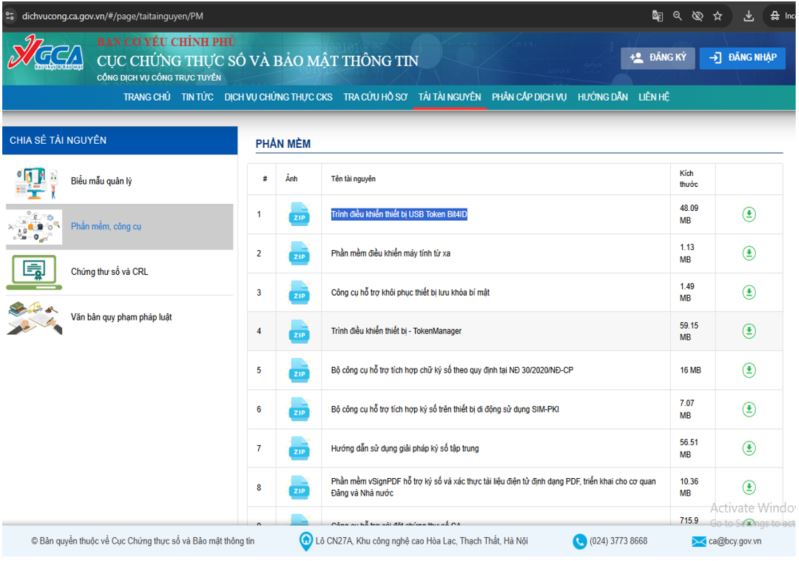Click the ĐĂNG KÝ button
The height and width of the screenshot is (561, 799).
coord(657,58)
